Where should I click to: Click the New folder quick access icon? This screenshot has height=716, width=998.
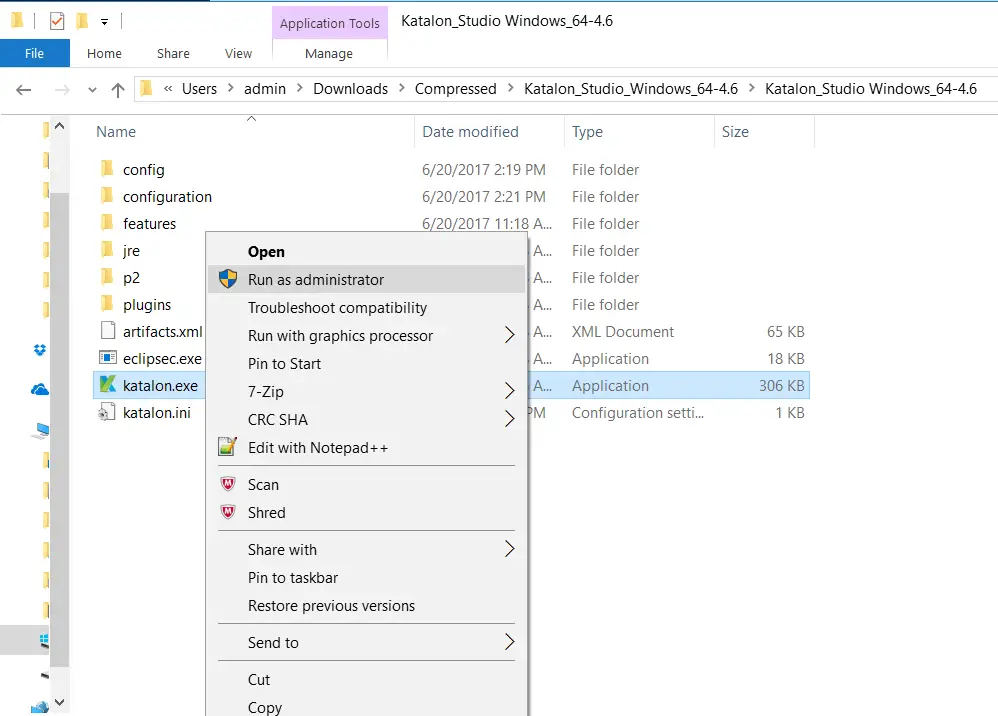click(x=82, y=21)
